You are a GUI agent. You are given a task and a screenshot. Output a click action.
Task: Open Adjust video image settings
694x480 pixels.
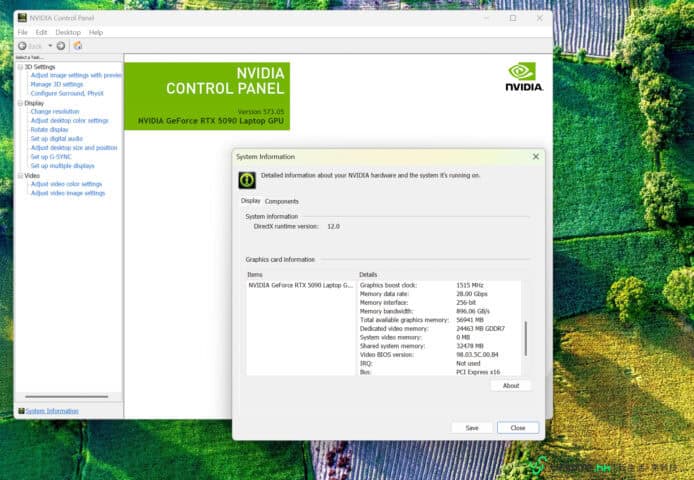click(68, 193)
